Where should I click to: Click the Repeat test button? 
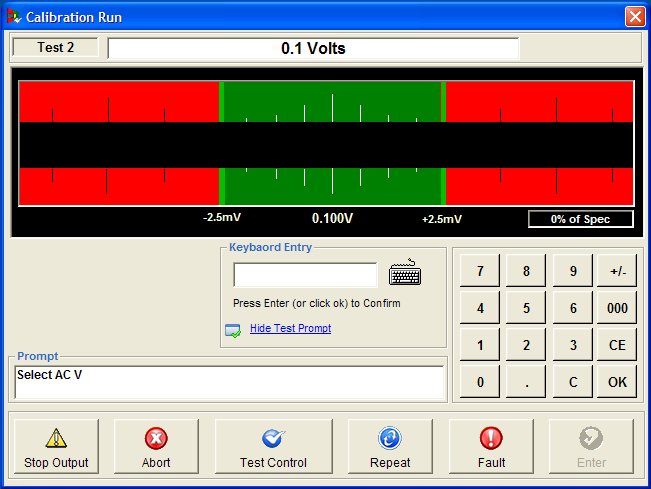coord(390,447)
